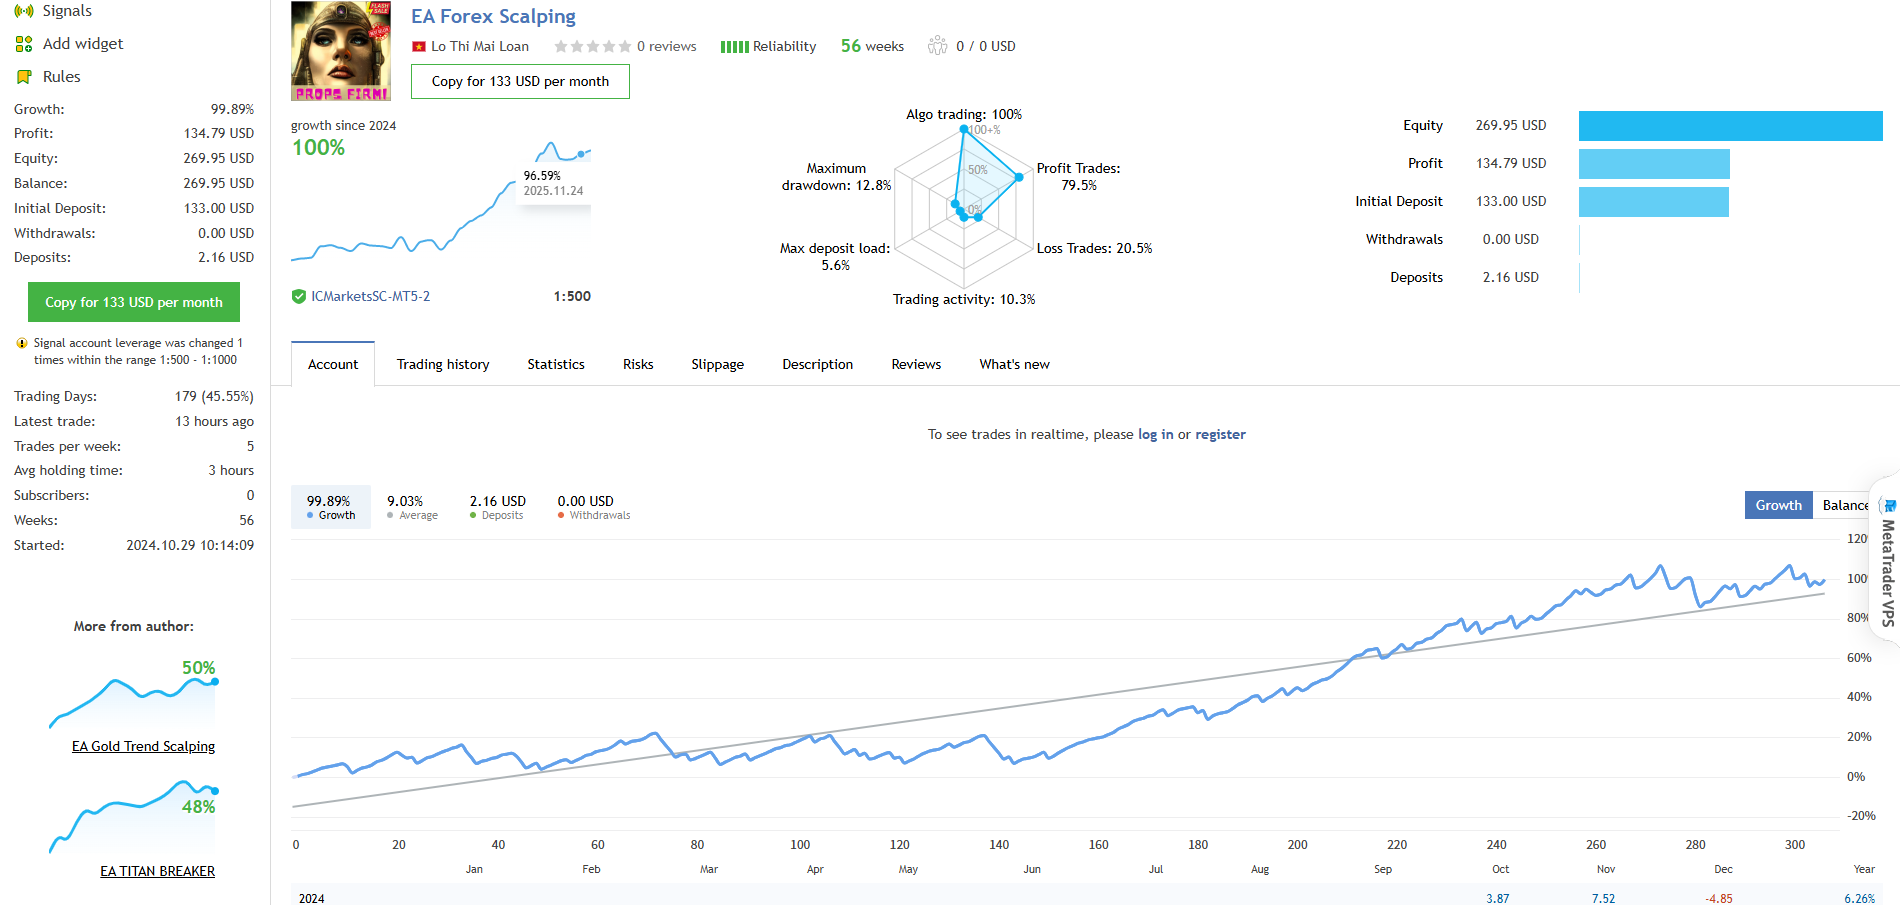Open the Trading history tab
The height and width of the screenshot is (905, 1900).
click(x=443, y=364)
